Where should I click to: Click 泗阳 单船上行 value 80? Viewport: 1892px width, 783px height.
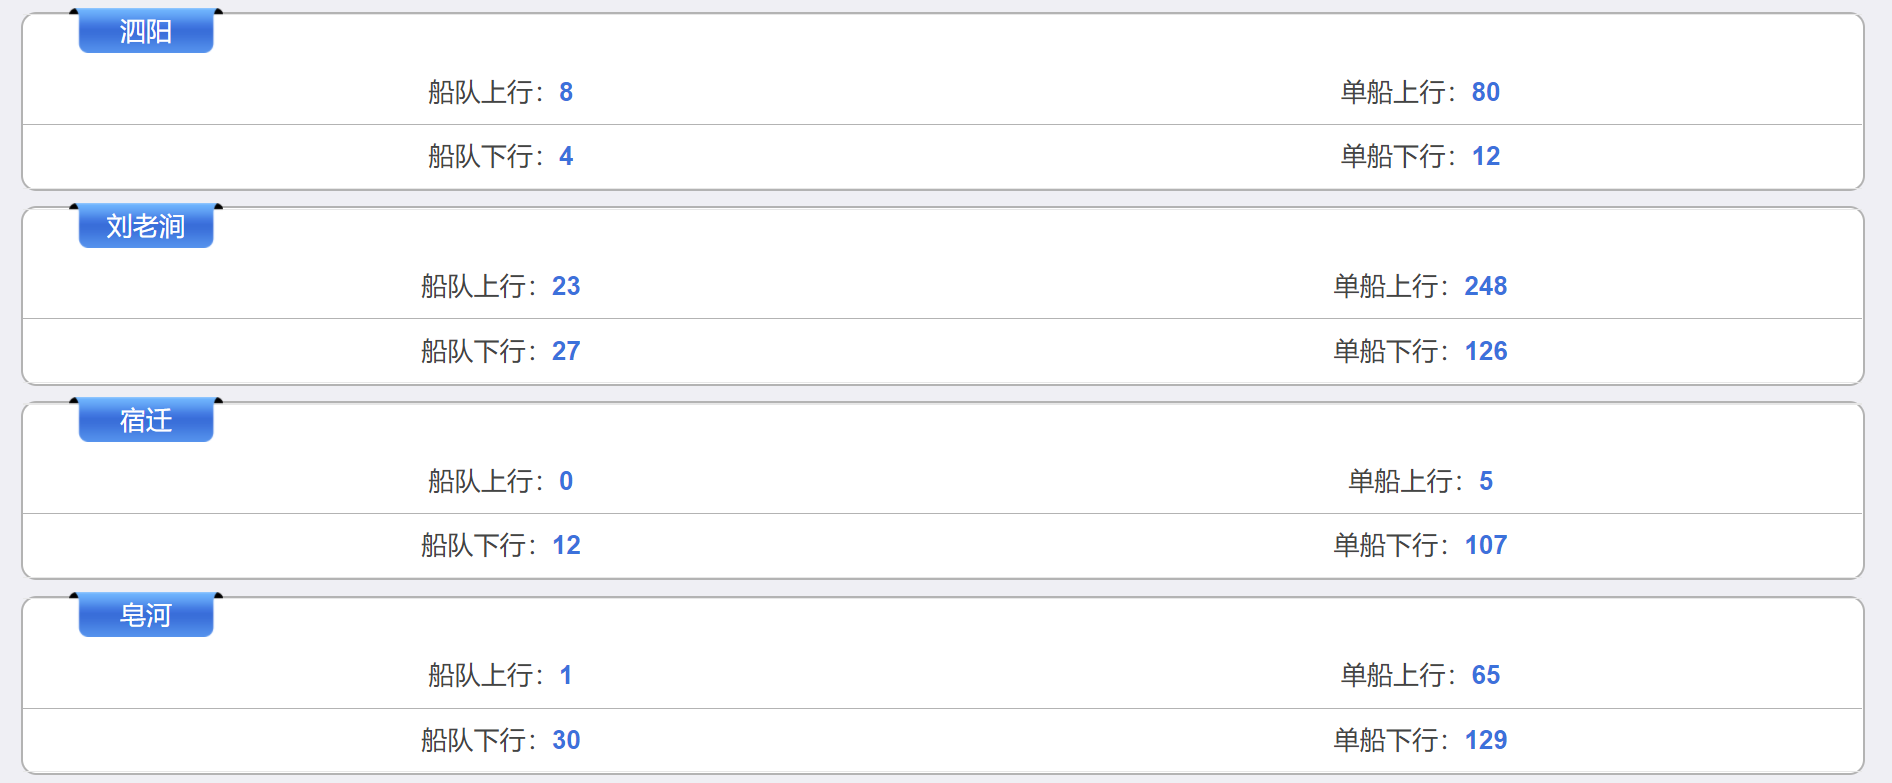1486,92
